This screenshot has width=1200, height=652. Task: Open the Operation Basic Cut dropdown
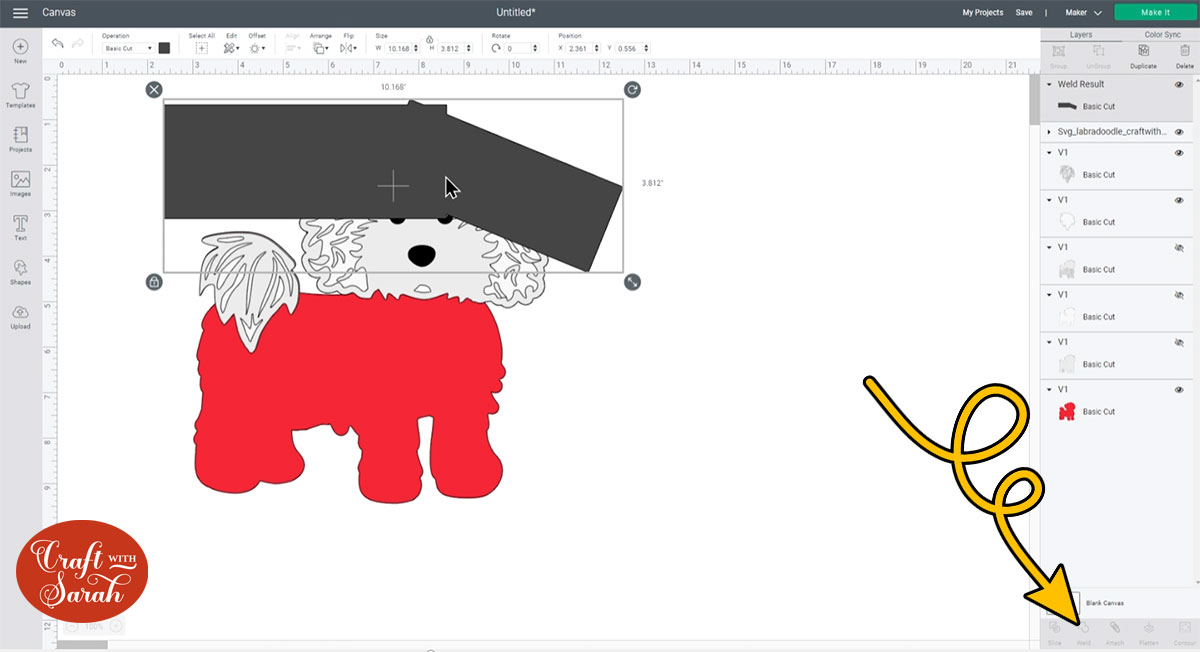(128, 48)
